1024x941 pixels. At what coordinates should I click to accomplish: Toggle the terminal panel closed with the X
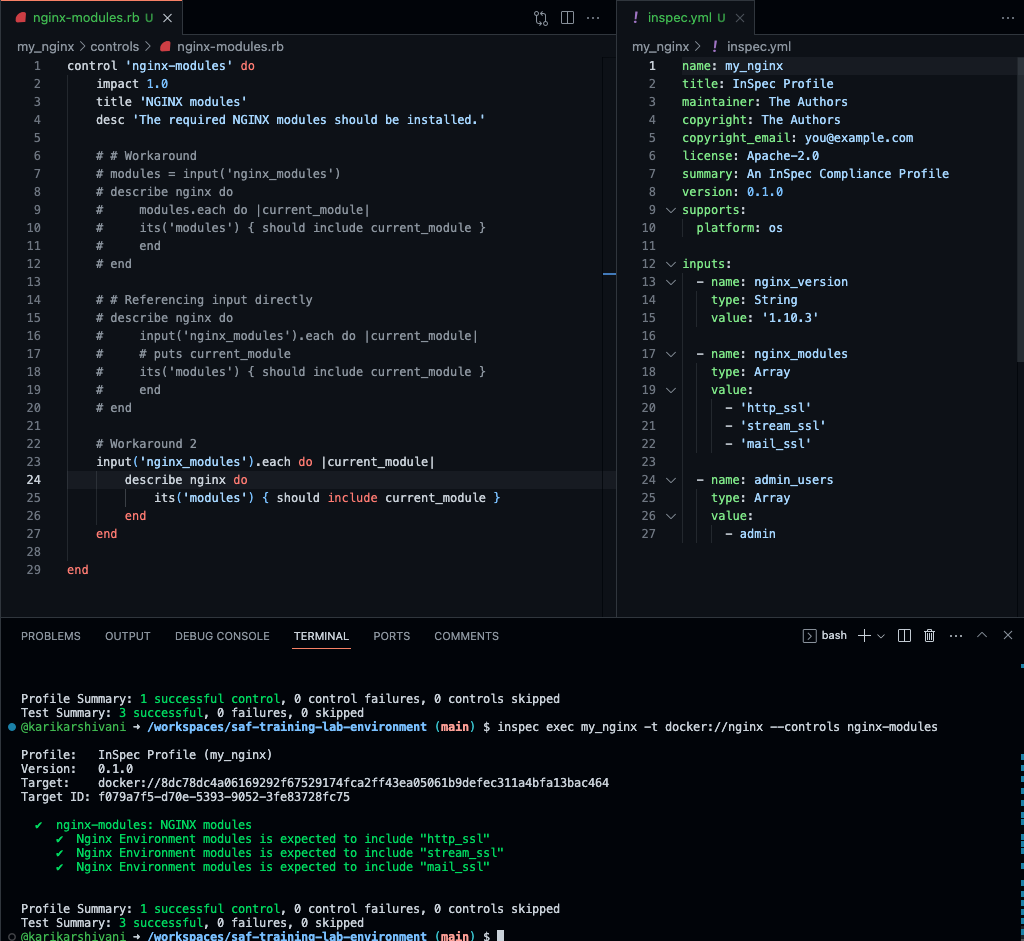[1007, 635]
